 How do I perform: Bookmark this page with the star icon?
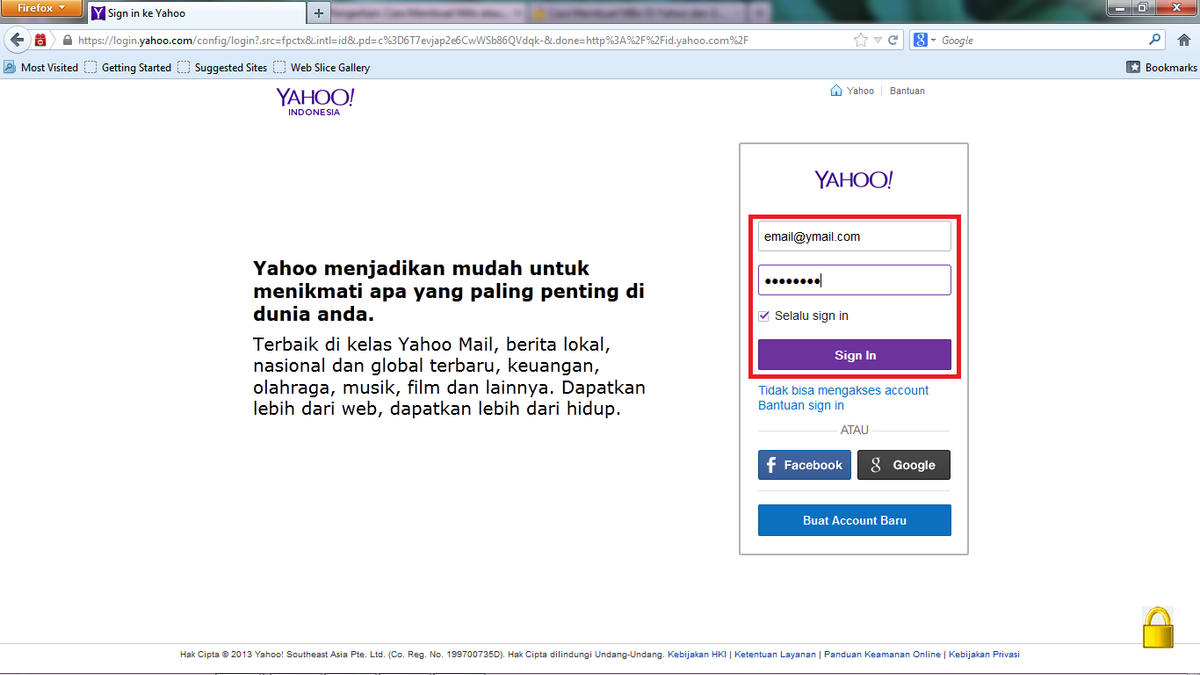[x=861, y=41]
